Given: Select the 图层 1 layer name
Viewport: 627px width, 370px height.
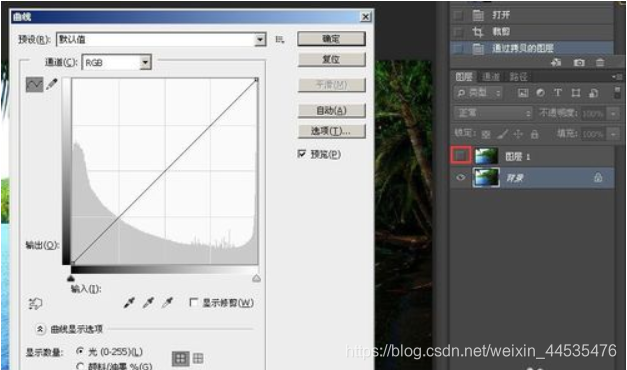Looking at the screenshot, I should pyautogui.click(x=517, y=156).
